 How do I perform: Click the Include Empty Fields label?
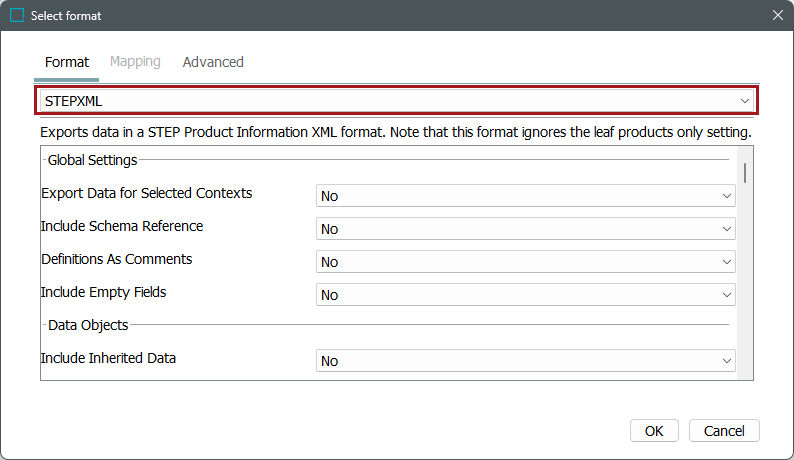pos(104,293)
